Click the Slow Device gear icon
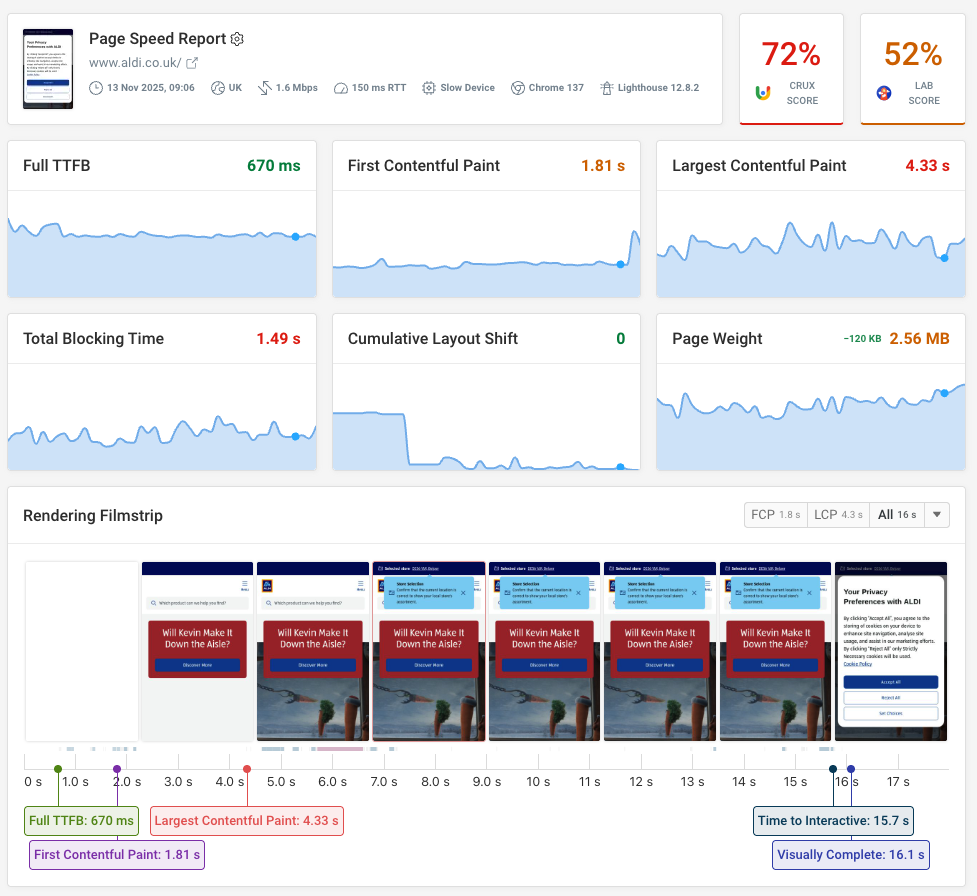 (428, 86)
